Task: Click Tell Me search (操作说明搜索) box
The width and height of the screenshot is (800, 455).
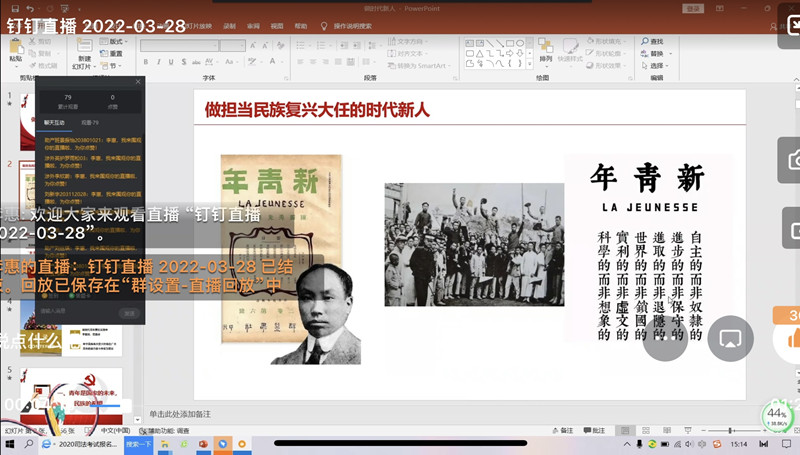Action: pyautogui.click(x=346, y=26)
